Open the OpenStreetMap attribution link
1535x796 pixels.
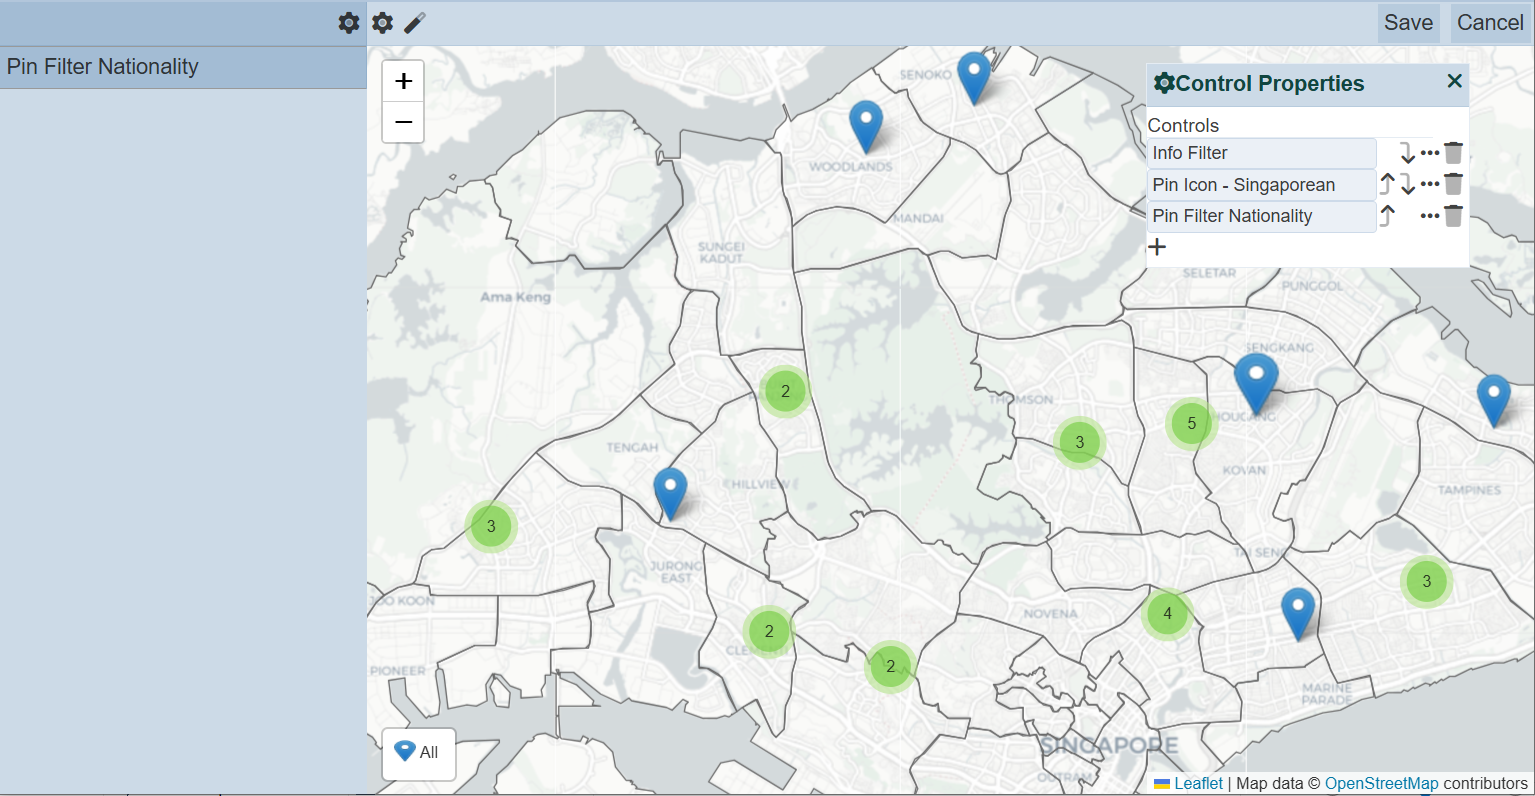point(1381,784)
